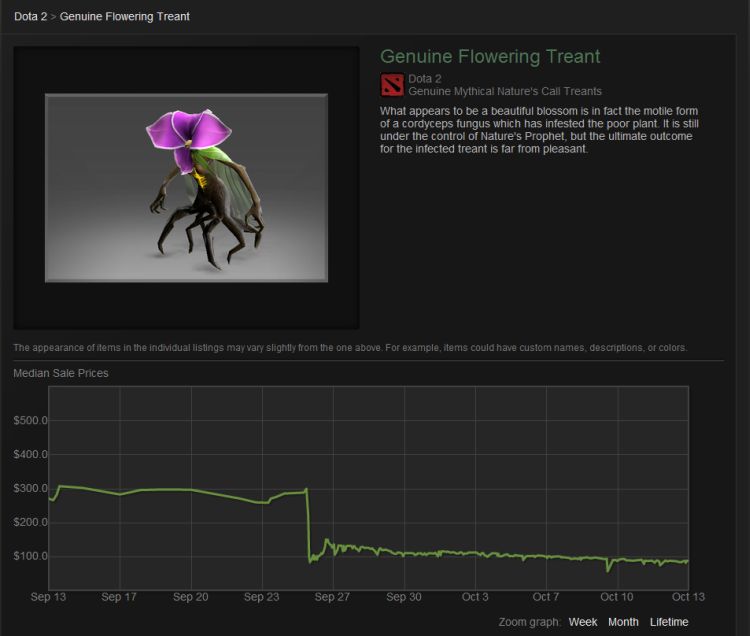Click the Sep 17 date label
Image resolution: width=750 pixels, height=636 pixels.
[x=119, y=597]
